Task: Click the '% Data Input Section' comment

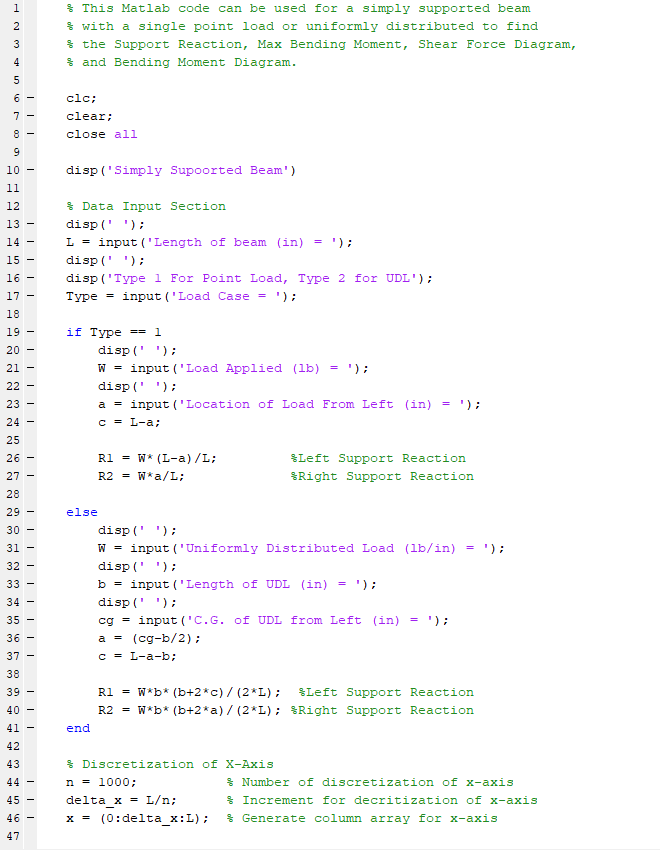Action: tap(146, 207)
